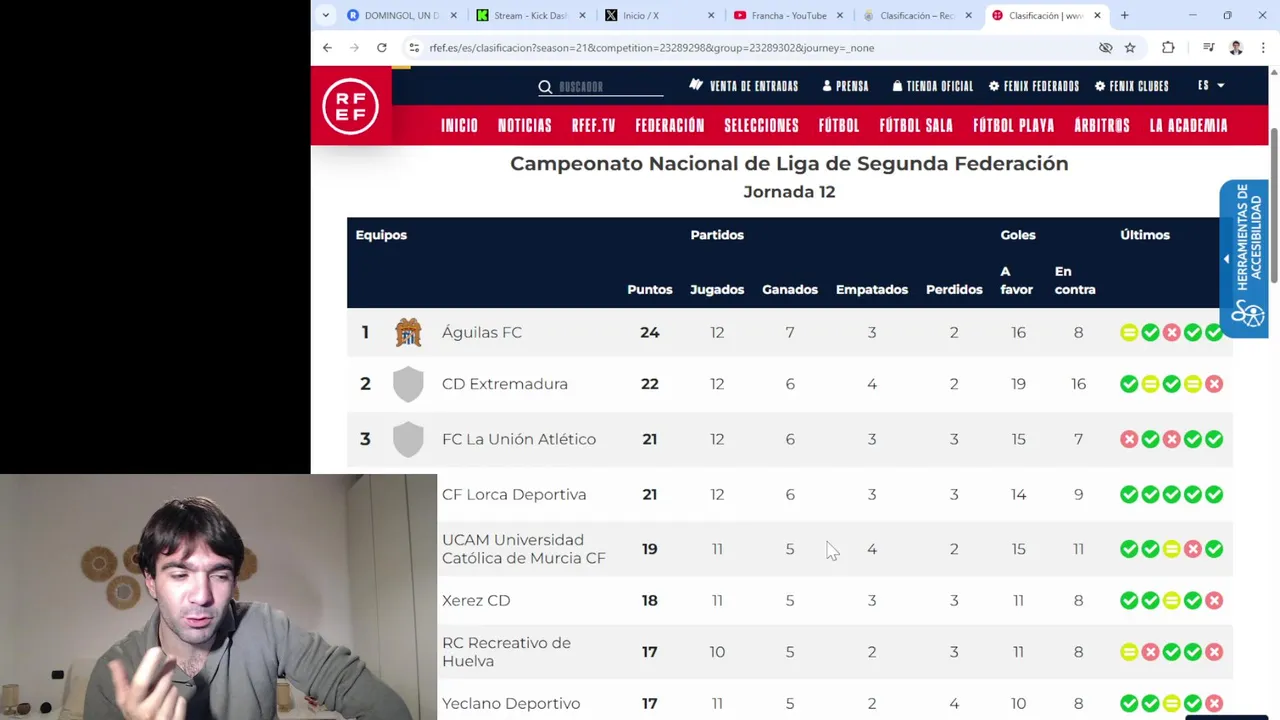The width and height of the screenshot is (1280, 720).
Task: Switch to DOMINGOL browser tab
Action: tap(401, 15)
